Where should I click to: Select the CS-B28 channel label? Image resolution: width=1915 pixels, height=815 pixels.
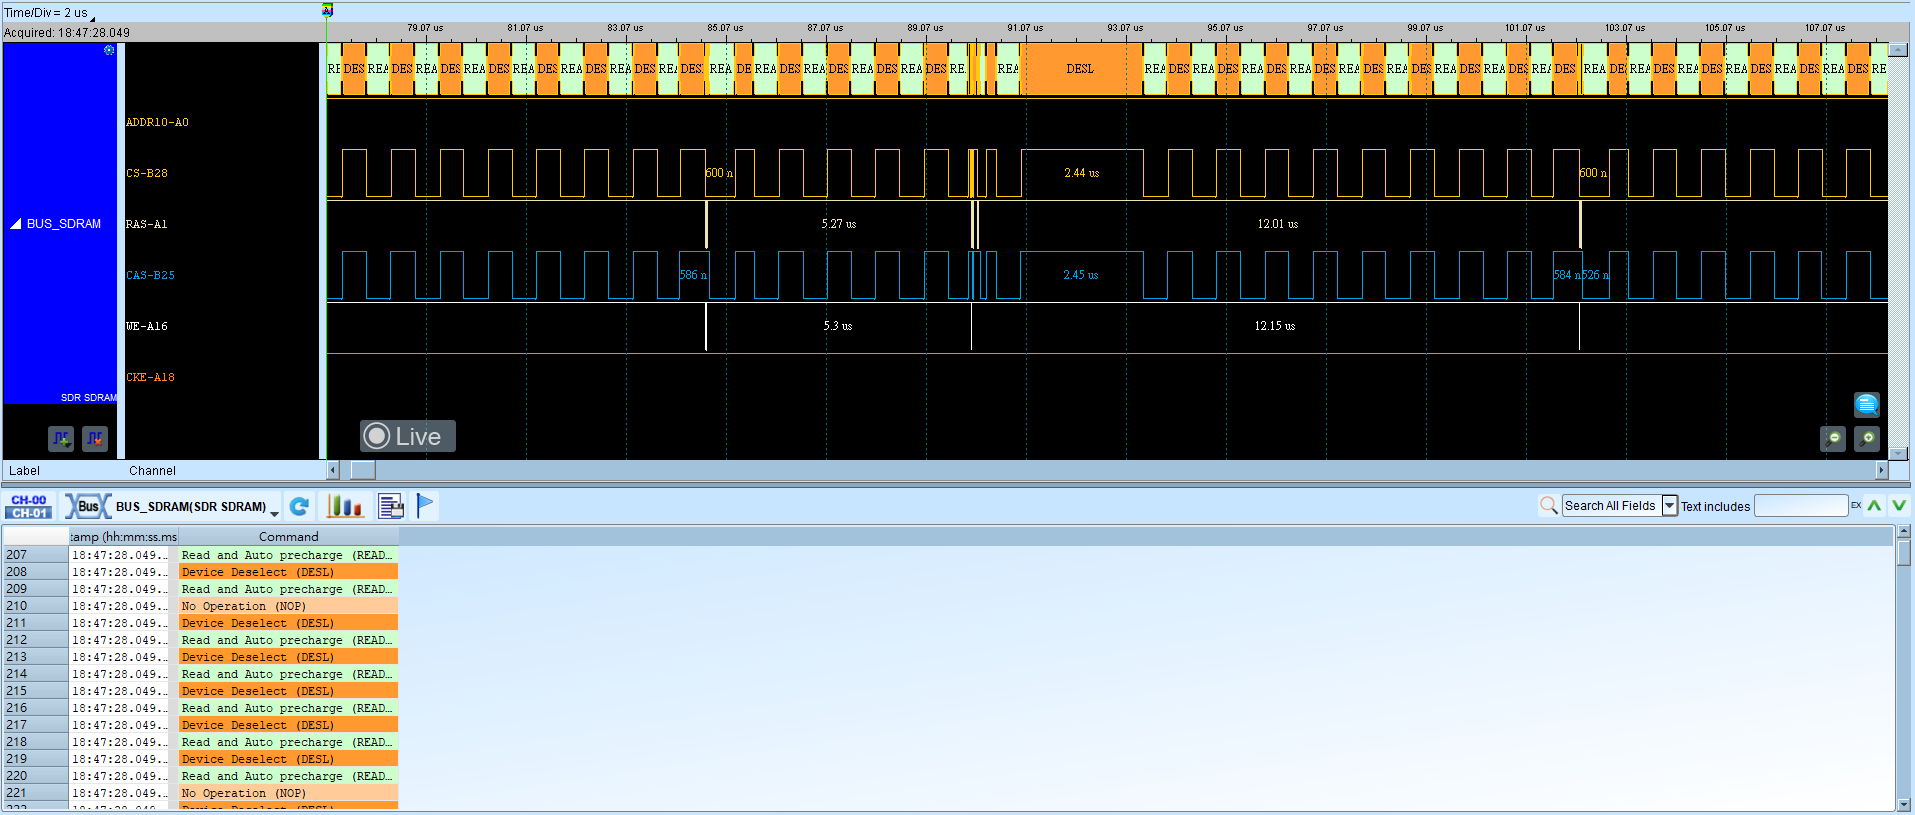(x=147, y=173)
